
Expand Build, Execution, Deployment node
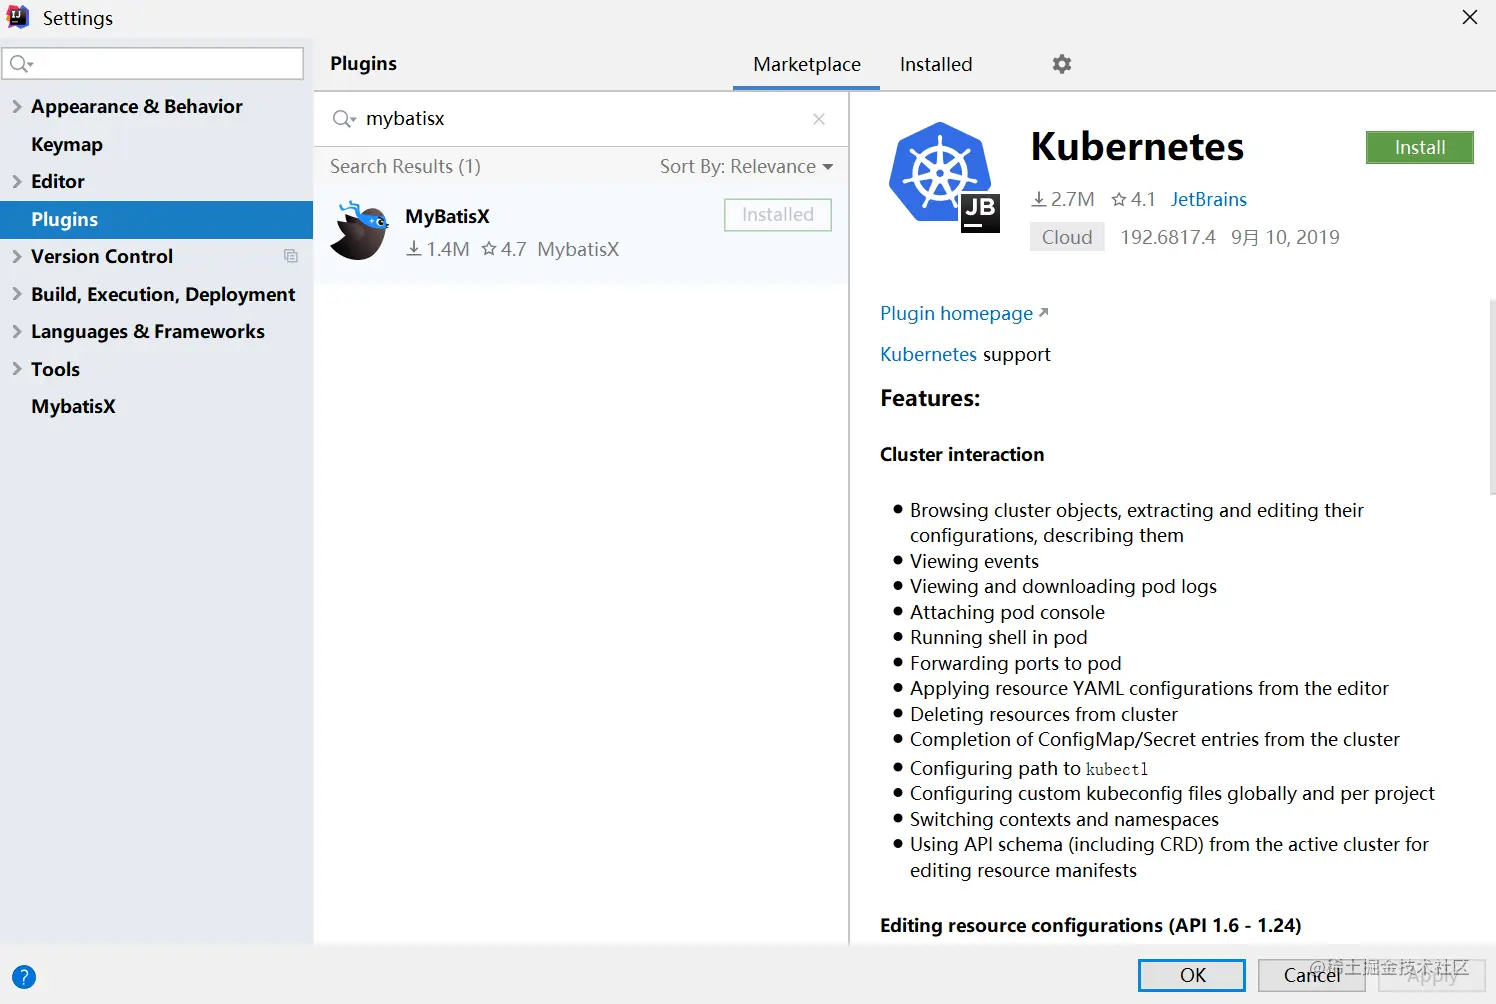coord(16,294)
